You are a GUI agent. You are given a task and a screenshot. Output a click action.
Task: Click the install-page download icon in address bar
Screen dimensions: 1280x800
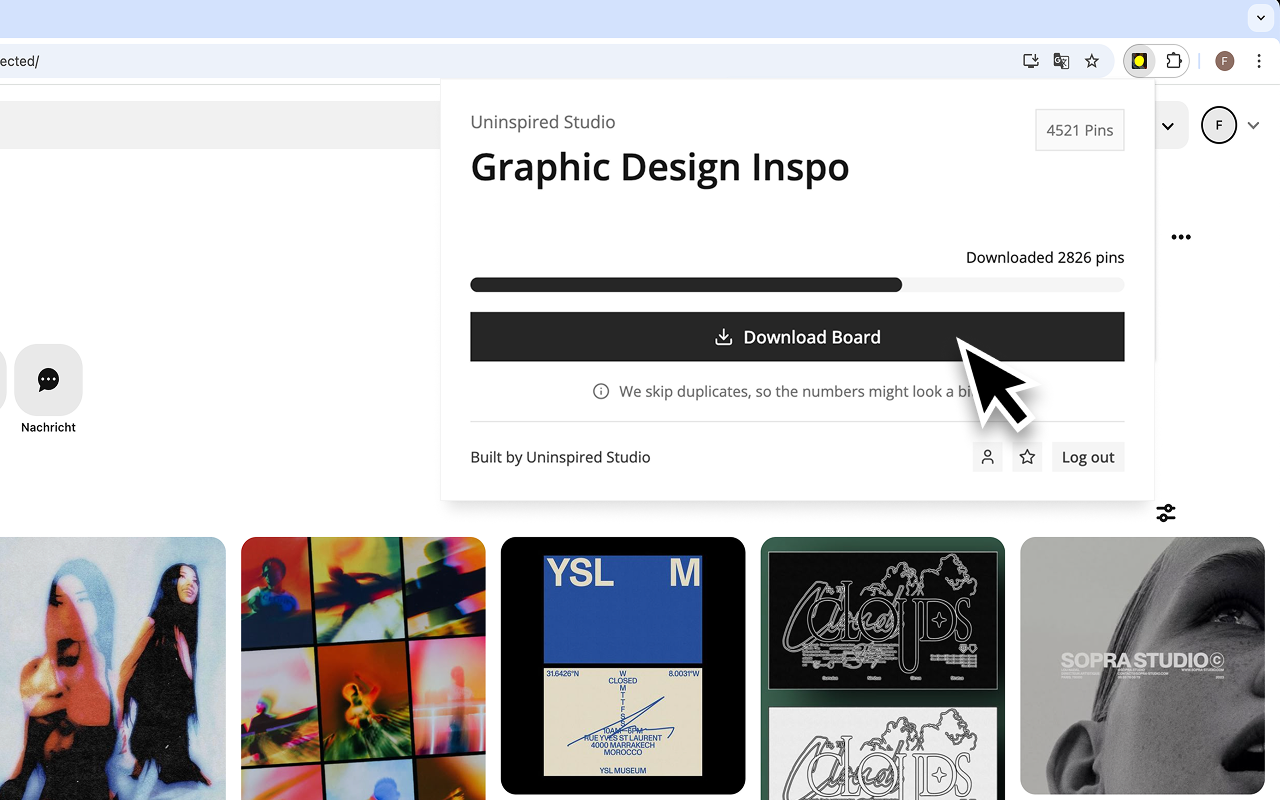click(1030, 61)
